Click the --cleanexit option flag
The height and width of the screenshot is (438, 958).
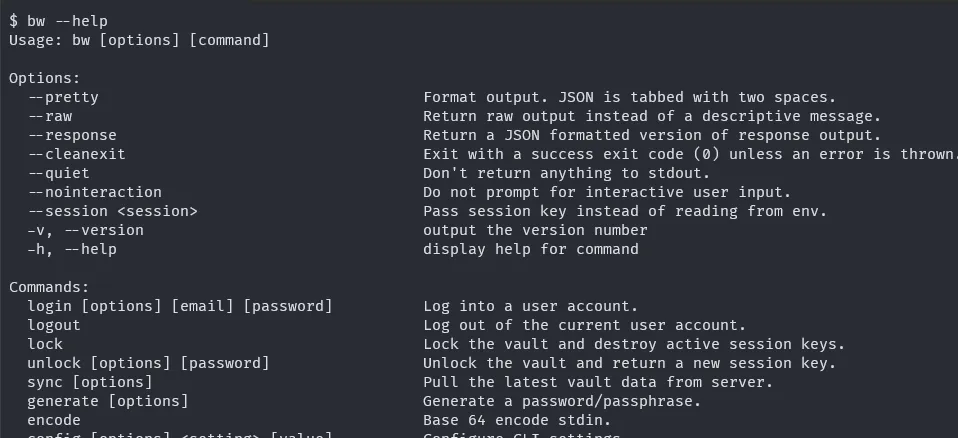(x=77, y=154)
